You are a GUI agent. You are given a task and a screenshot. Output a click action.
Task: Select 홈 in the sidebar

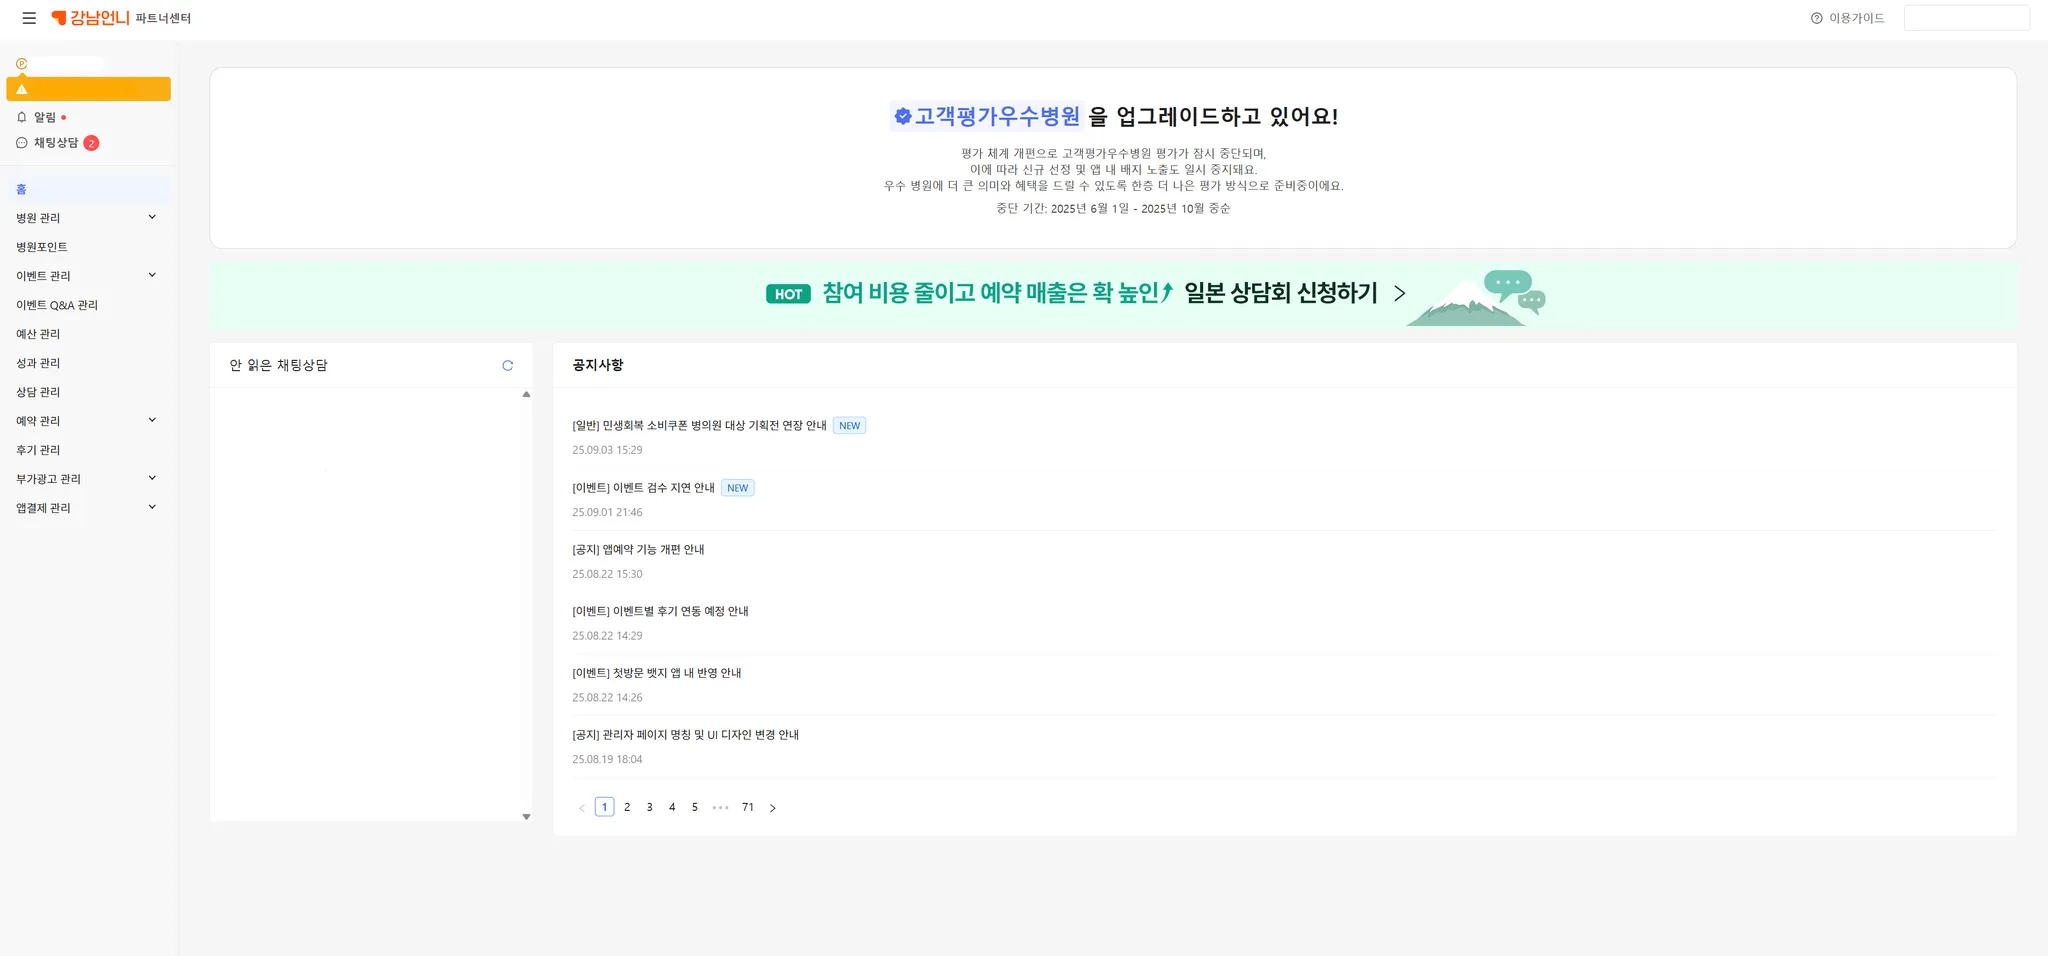pyautogui.click(x=88, y=189)
